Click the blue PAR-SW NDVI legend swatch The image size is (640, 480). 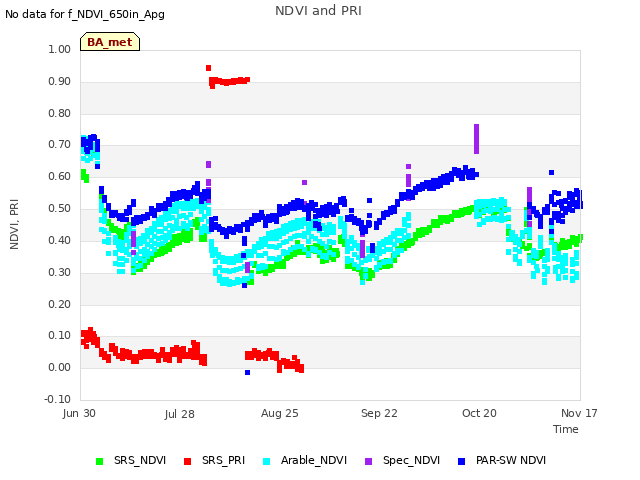click(462, 461)
